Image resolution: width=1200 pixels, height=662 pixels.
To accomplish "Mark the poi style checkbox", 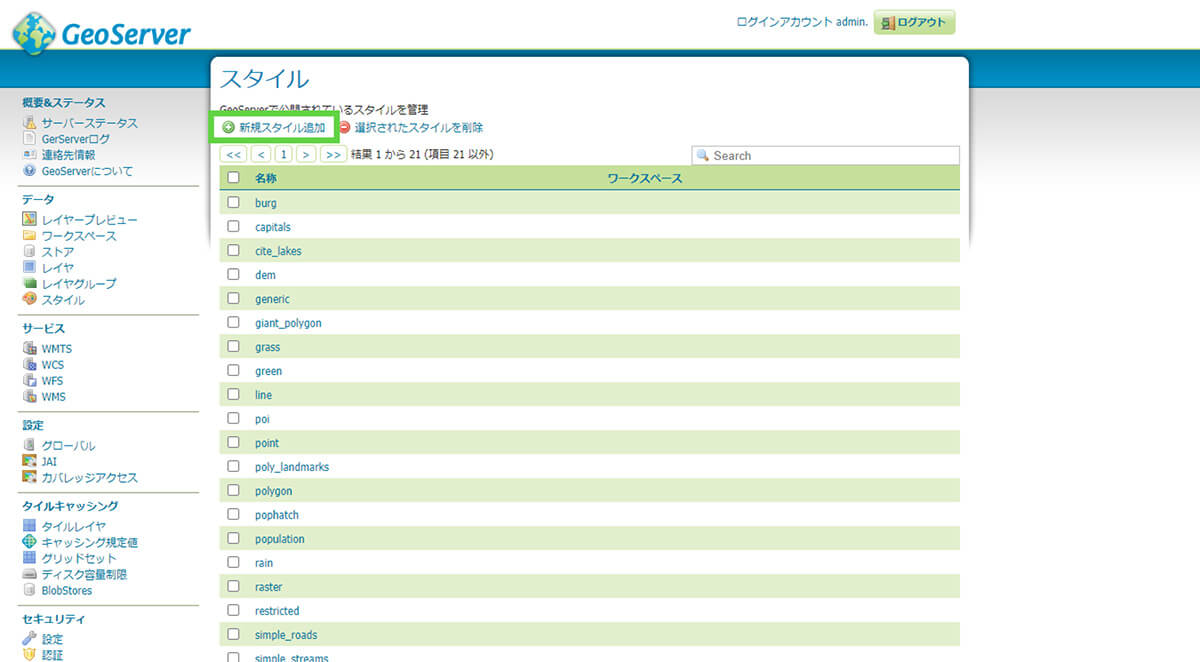I will (x=234, y=418).
